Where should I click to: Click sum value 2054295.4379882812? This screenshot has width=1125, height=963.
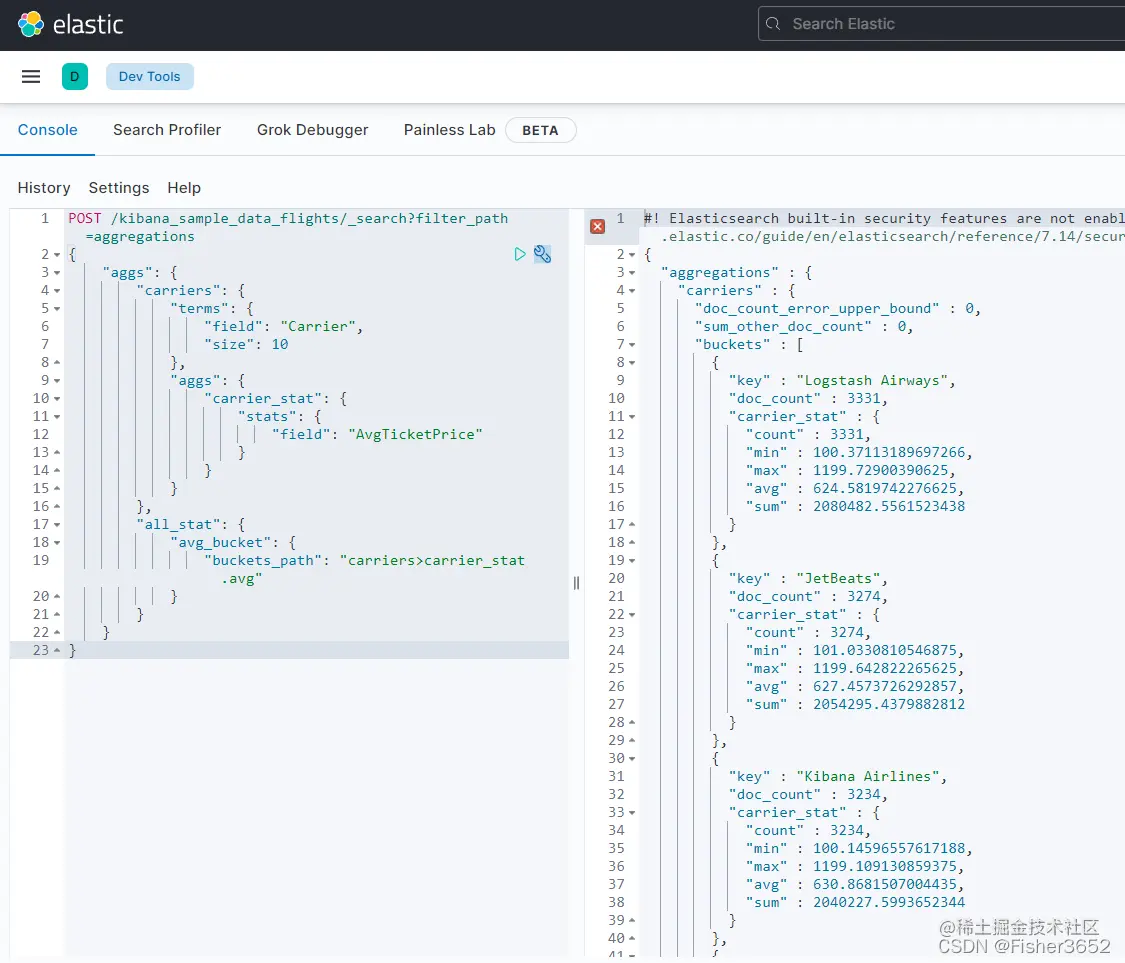point(889,705)
